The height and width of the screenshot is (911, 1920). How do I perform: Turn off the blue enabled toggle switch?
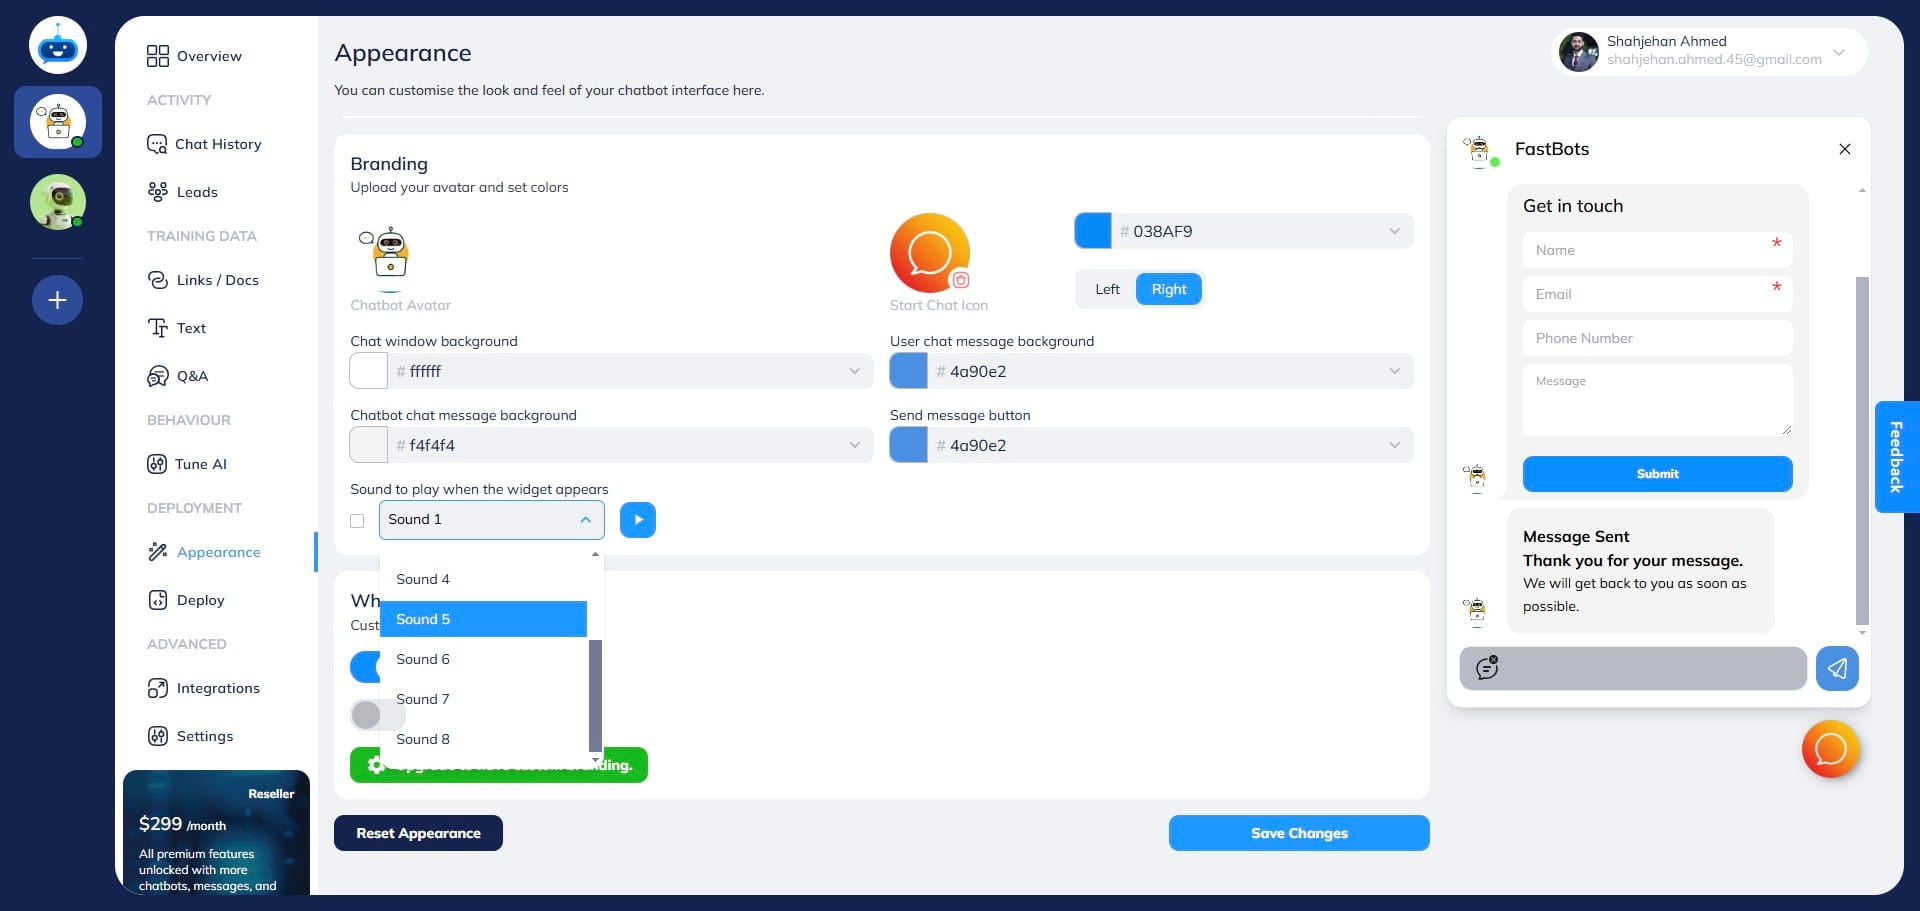tap(366, 667)
